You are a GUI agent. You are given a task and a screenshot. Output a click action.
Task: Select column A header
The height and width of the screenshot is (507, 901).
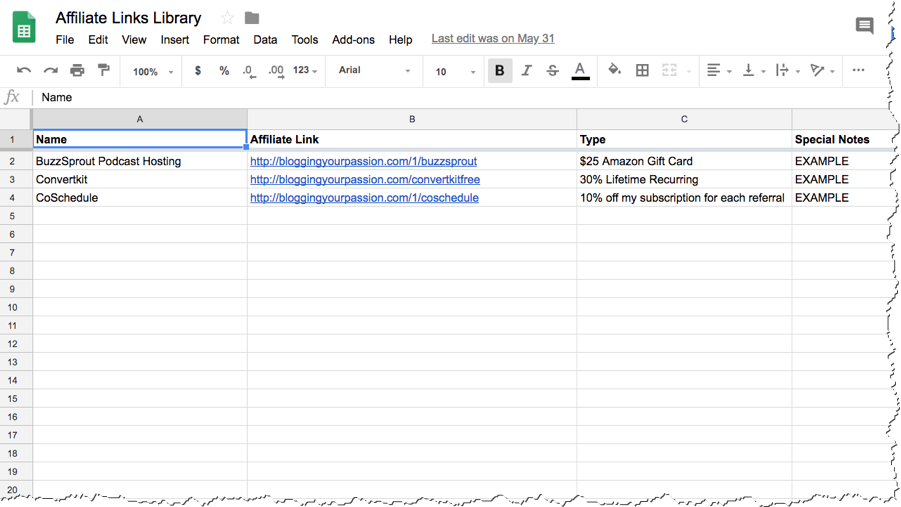coord(140,119)
